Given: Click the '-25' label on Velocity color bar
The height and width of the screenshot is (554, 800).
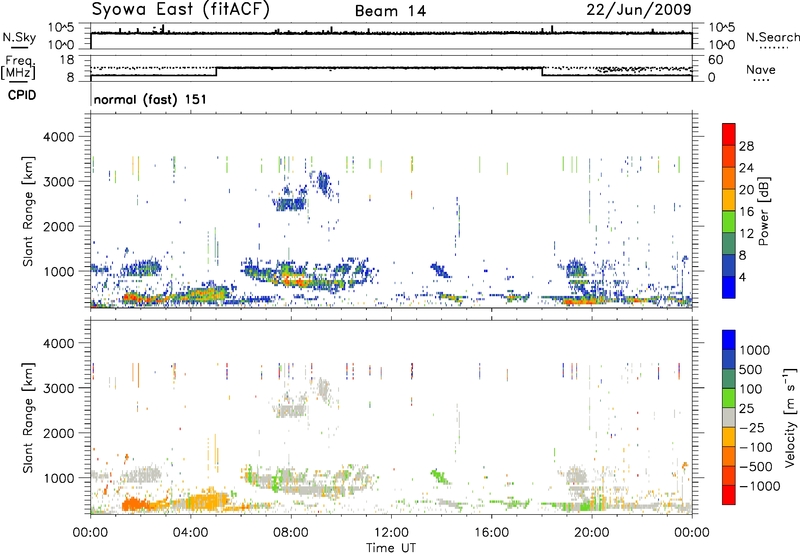Looking at the screenshot, I should tap(752, 427).
